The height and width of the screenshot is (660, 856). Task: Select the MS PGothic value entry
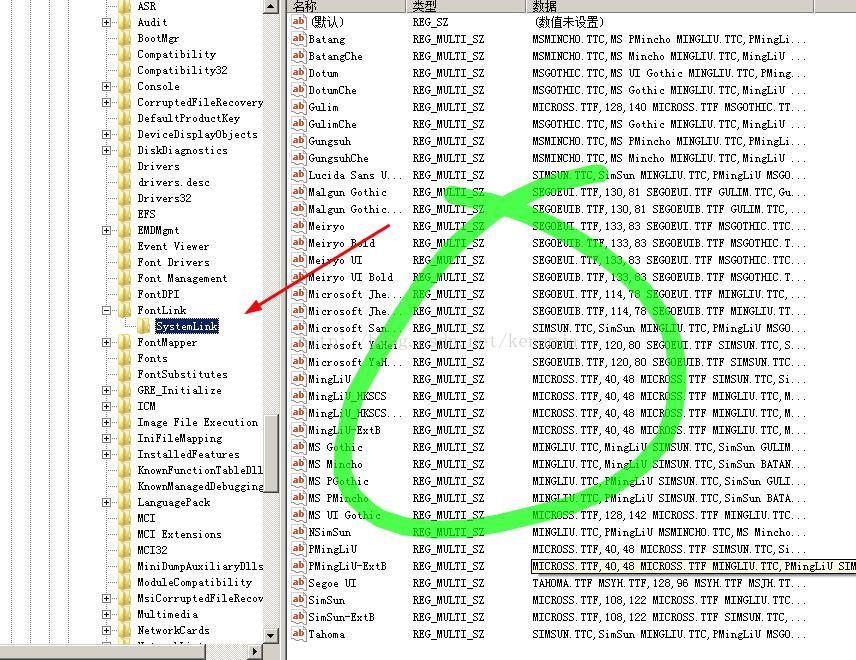tap(338, 481)
